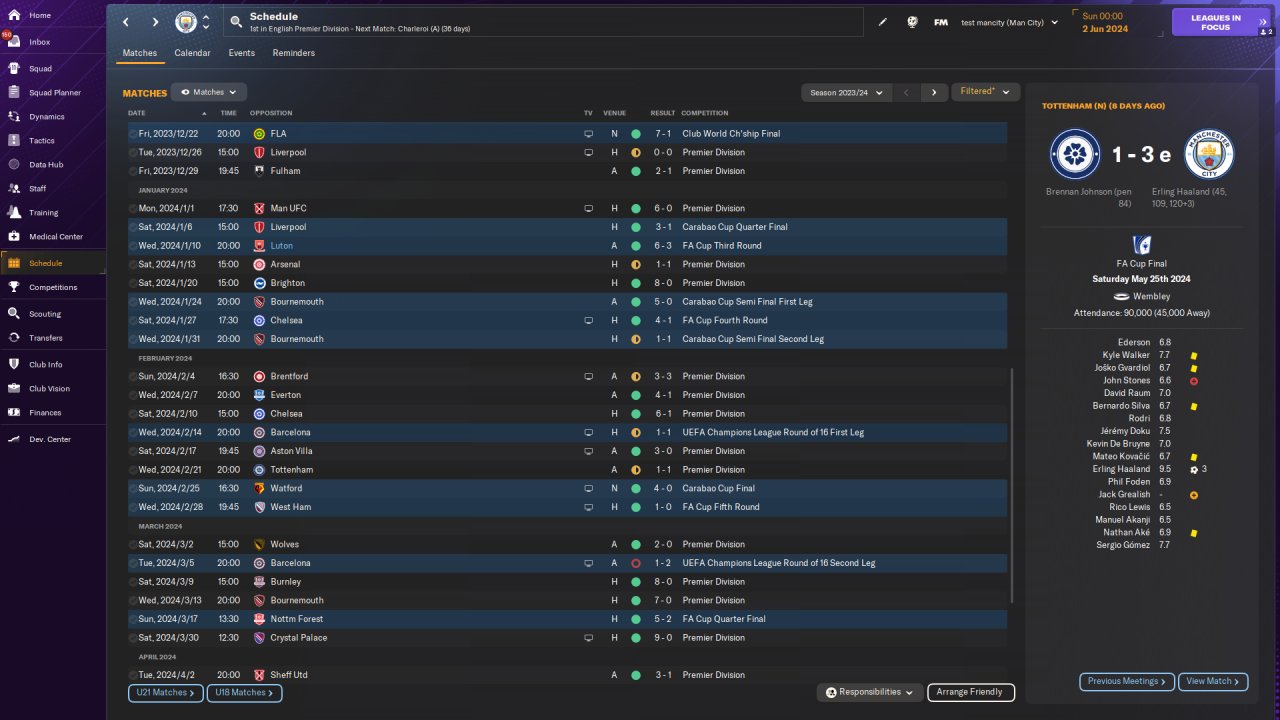Click the match list vertical scrollbar
Image resolution: width=1280 pixels, height=720 pixels.
tap(1013, 485)
